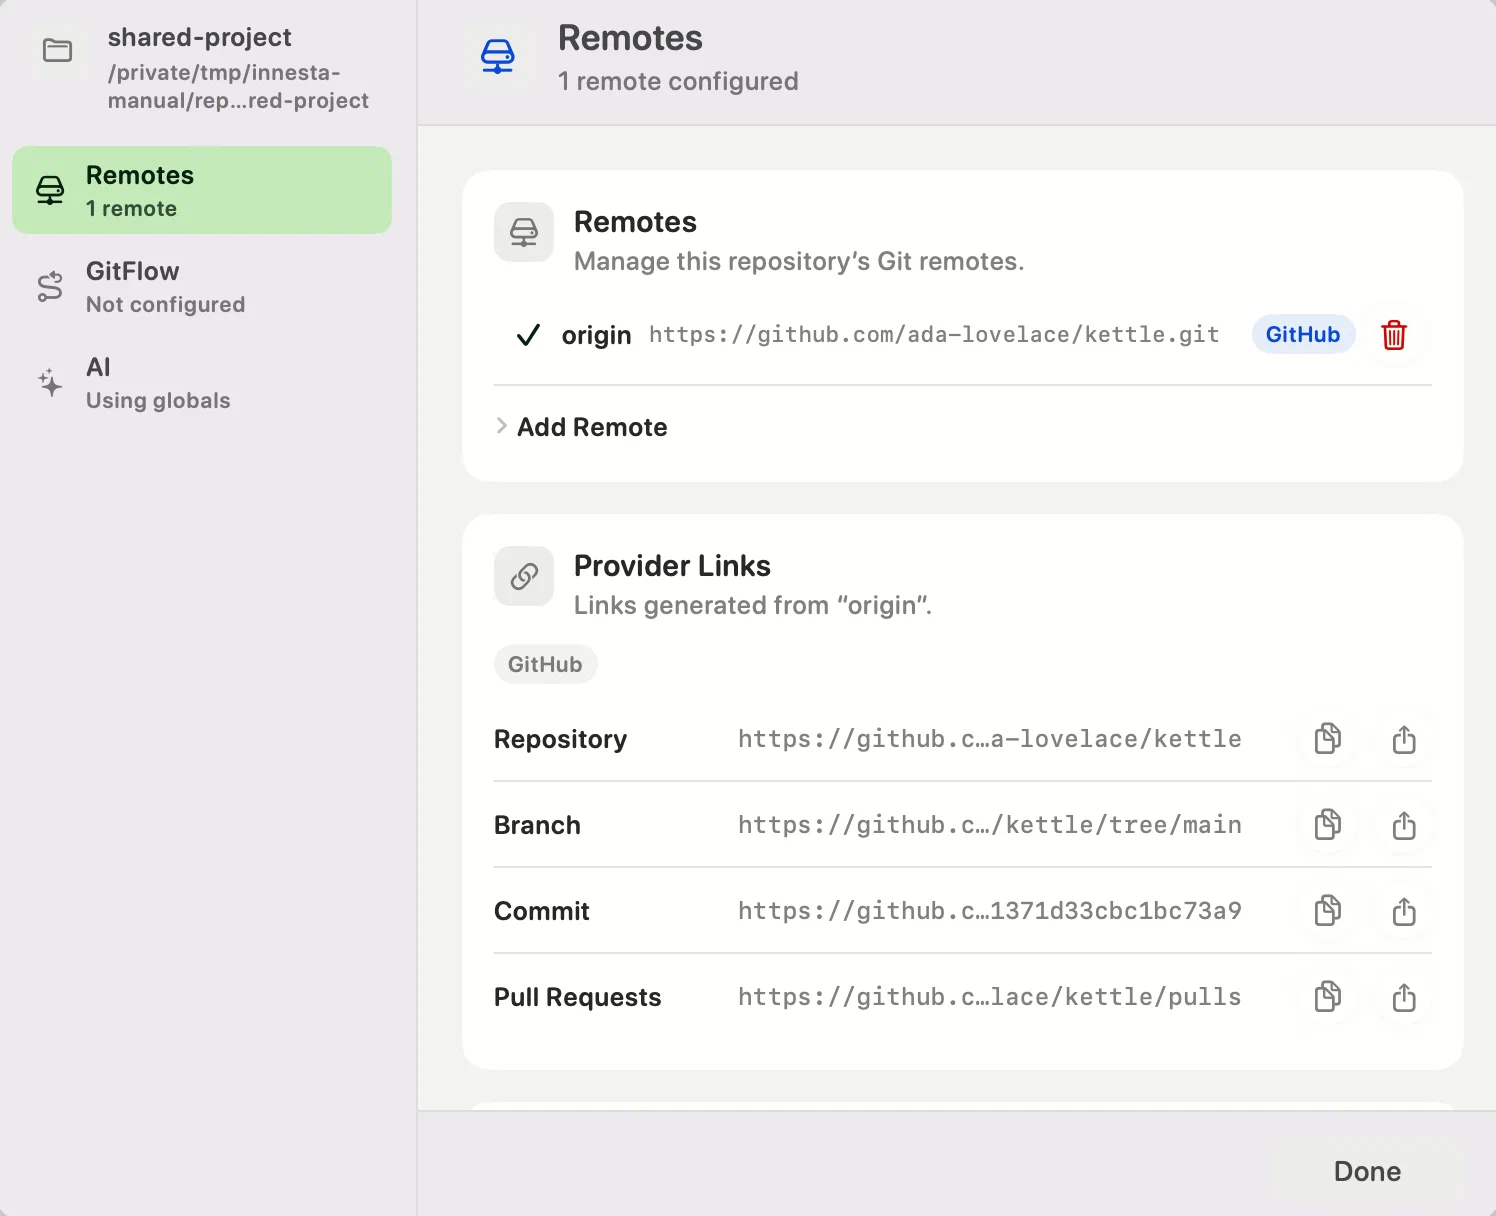Click the origin remote URL
The image size is (1496, 1216).
934,334
